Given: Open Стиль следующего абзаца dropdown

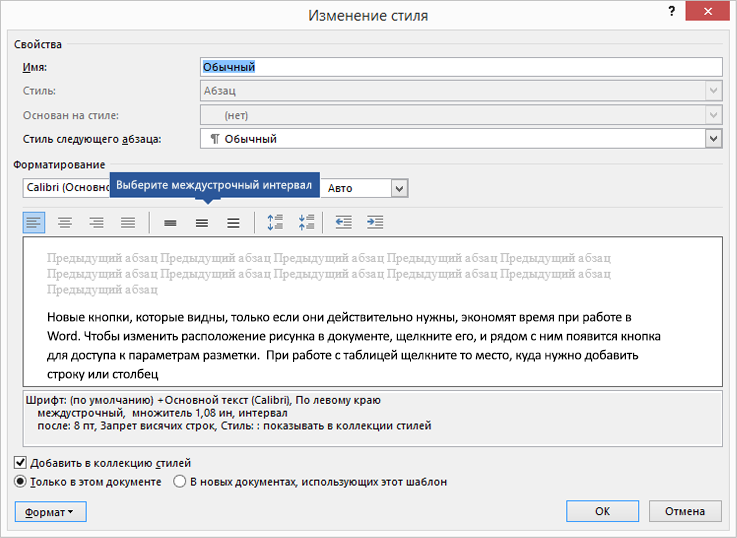Looking at the screenshot, I should coord(713,139).
